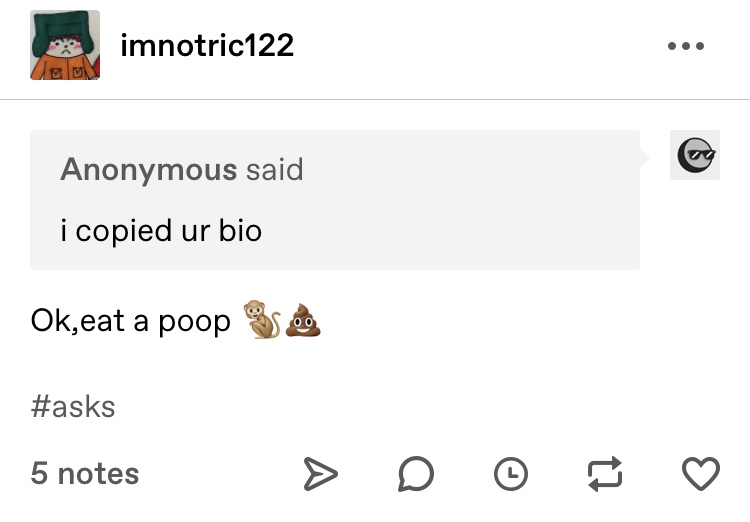Click the ask bubble pointer arrow
The width and height of the screenshot is (750, 522).
[645, 157]
